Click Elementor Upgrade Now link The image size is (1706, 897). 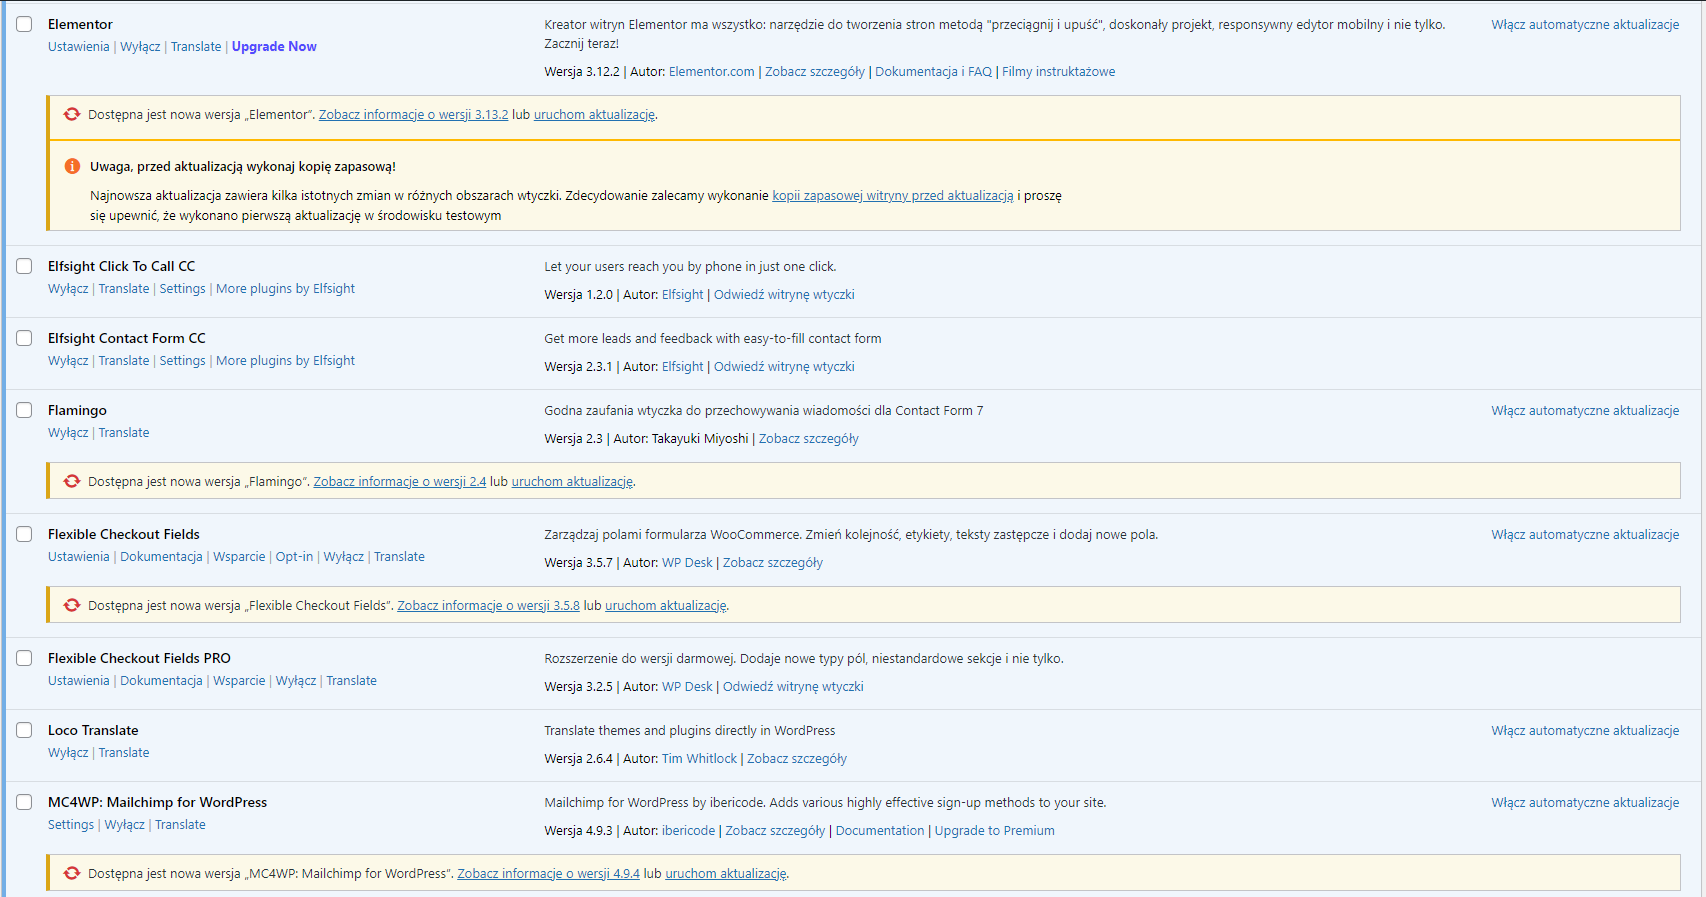(x=274, y=46)
